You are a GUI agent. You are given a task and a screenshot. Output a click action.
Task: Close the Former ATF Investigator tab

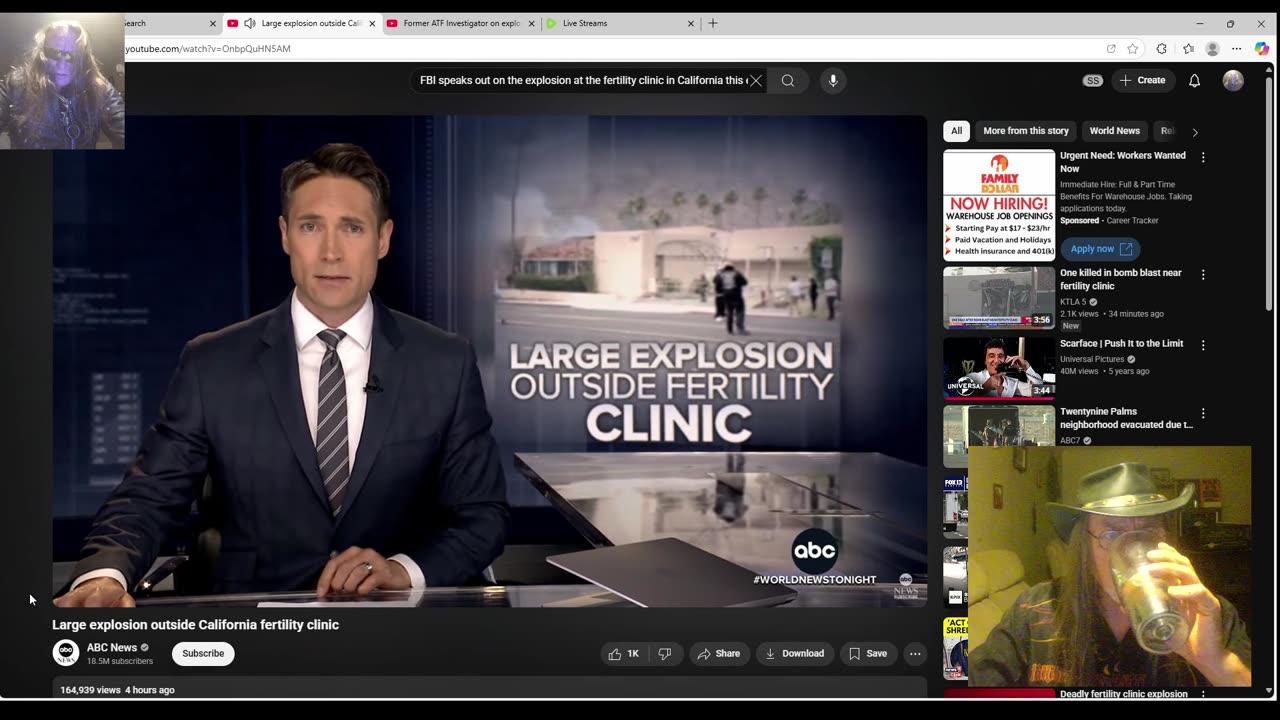531,23
